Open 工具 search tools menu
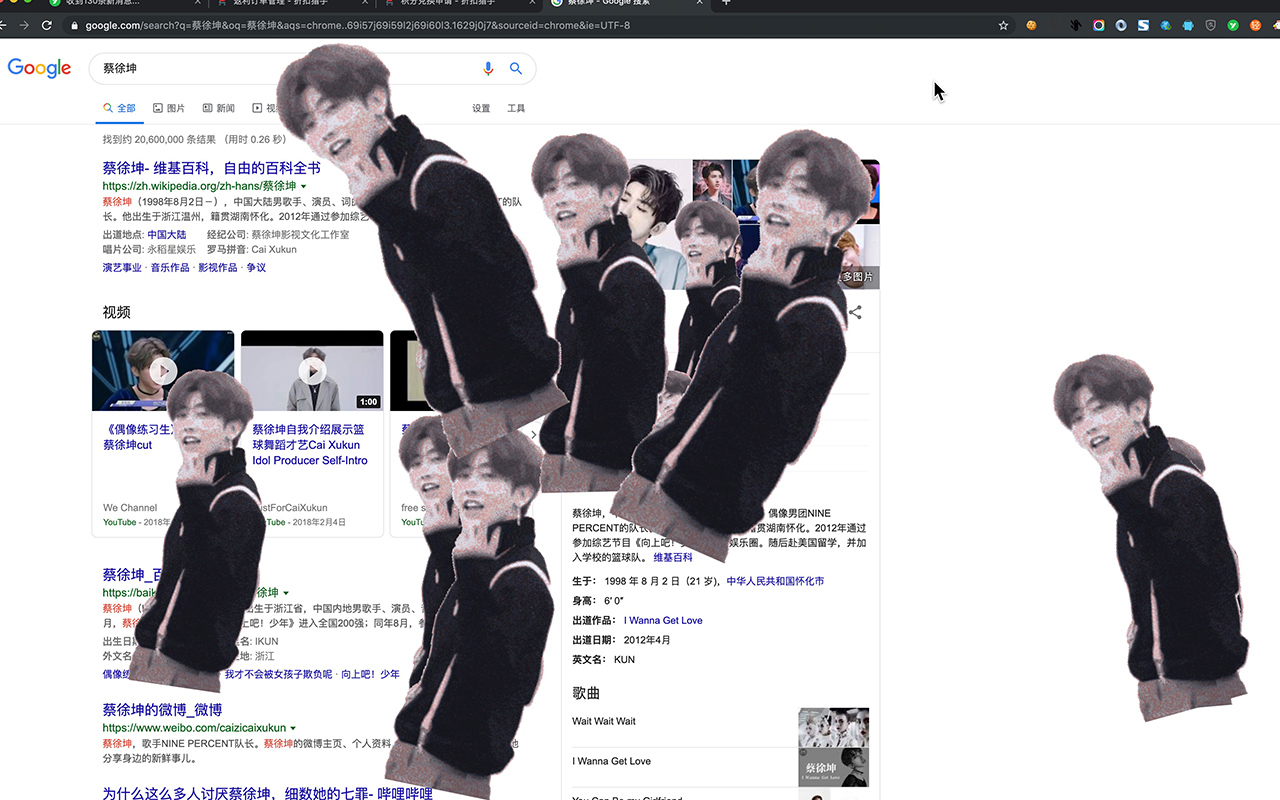Screen dimensions: 1280x800 [516, 108]
